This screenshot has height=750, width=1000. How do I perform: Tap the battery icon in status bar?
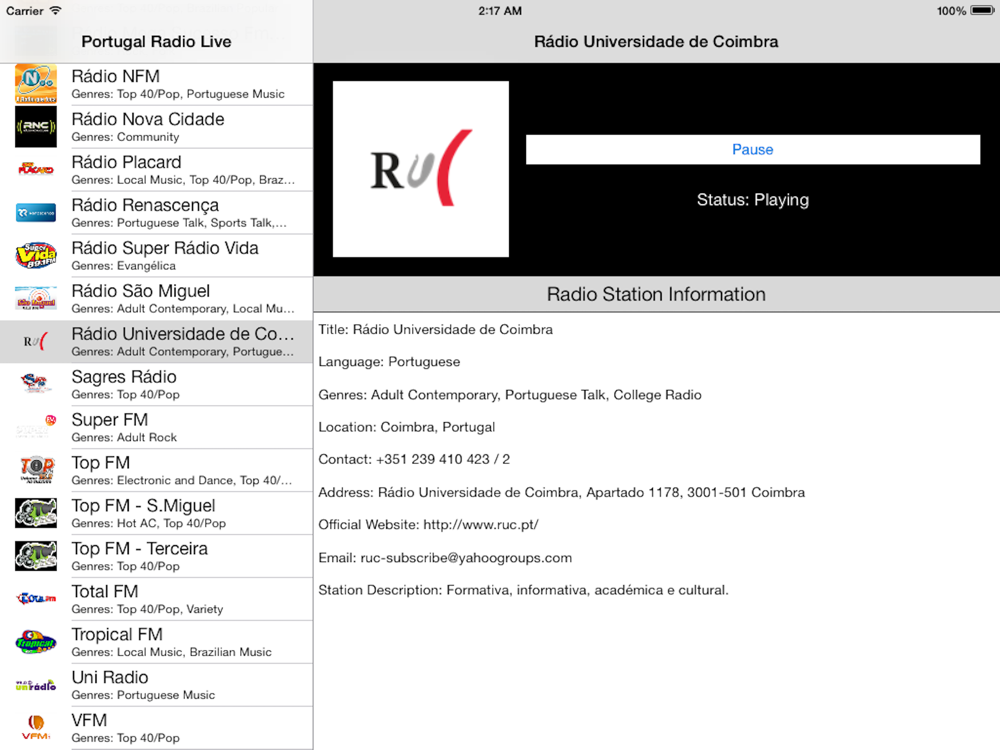click(x=982, y=10)
